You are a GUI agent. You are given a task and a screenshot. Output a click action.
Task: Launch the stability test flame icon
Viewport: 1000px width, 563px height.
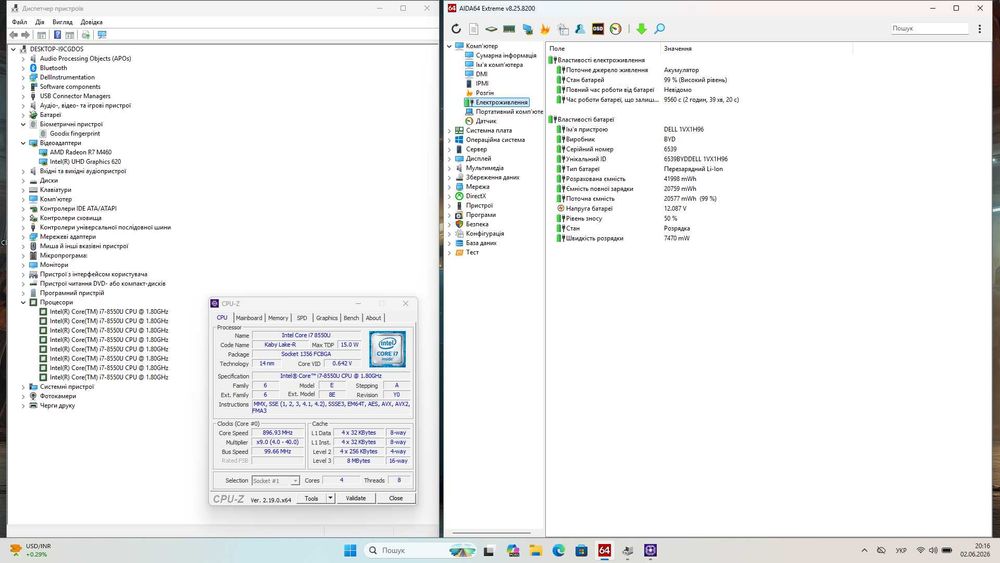(545, 29)
